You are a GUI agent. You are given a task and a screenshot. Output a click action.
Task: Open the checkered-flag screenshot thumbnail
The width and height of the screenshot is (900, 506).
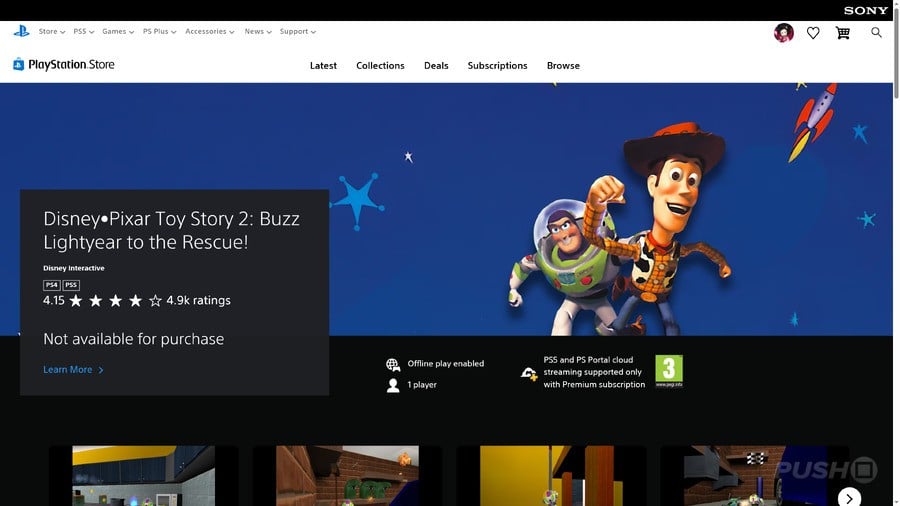(755, 476)
